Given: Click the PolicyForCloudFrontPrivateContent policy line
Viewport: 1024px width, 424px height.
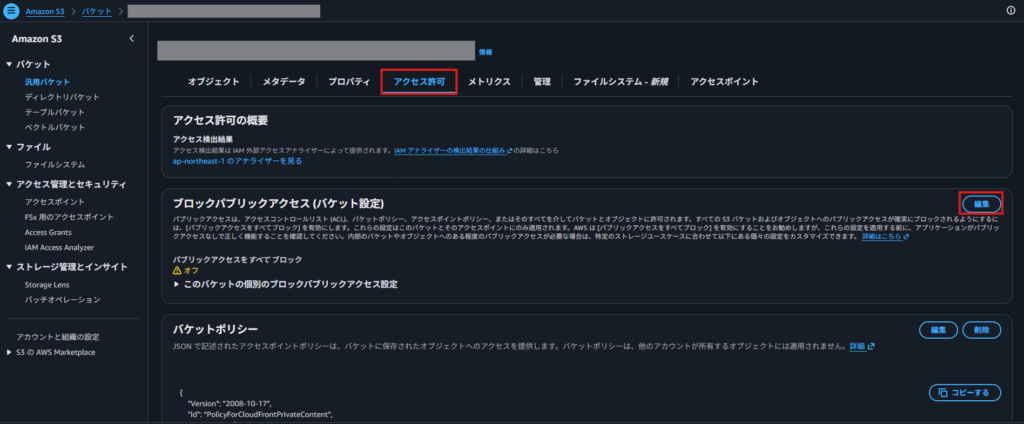Looking at the screenshot, I should 260,414.
